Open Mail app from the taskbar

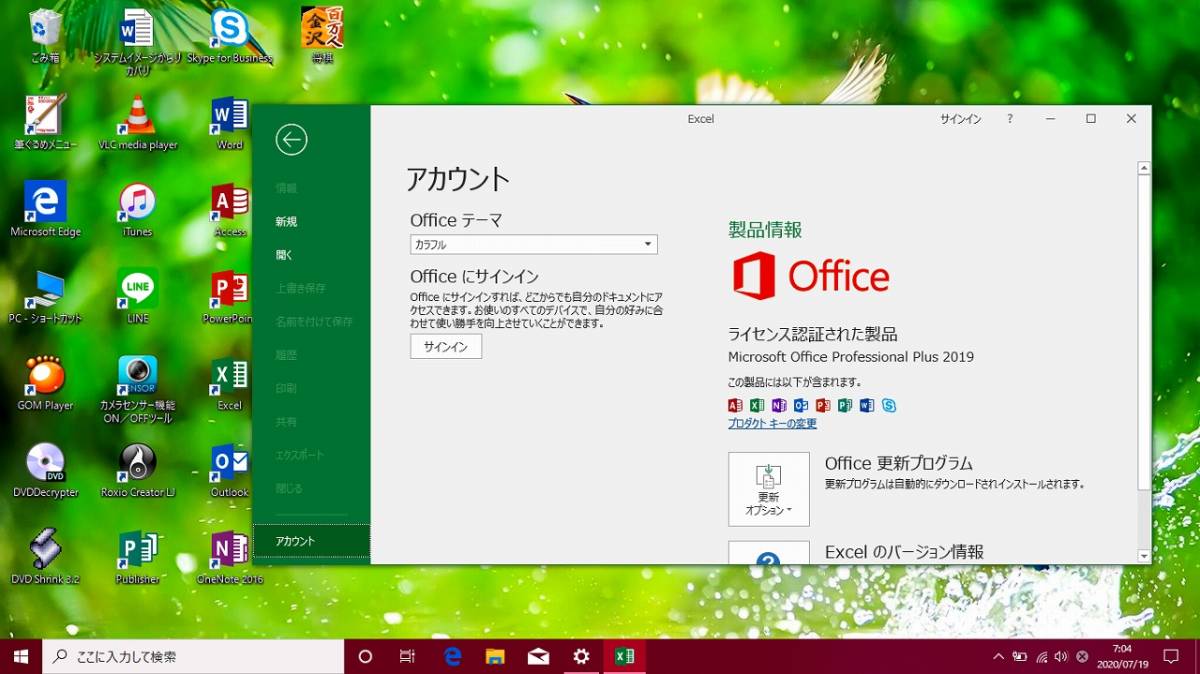tap(538, 657)
